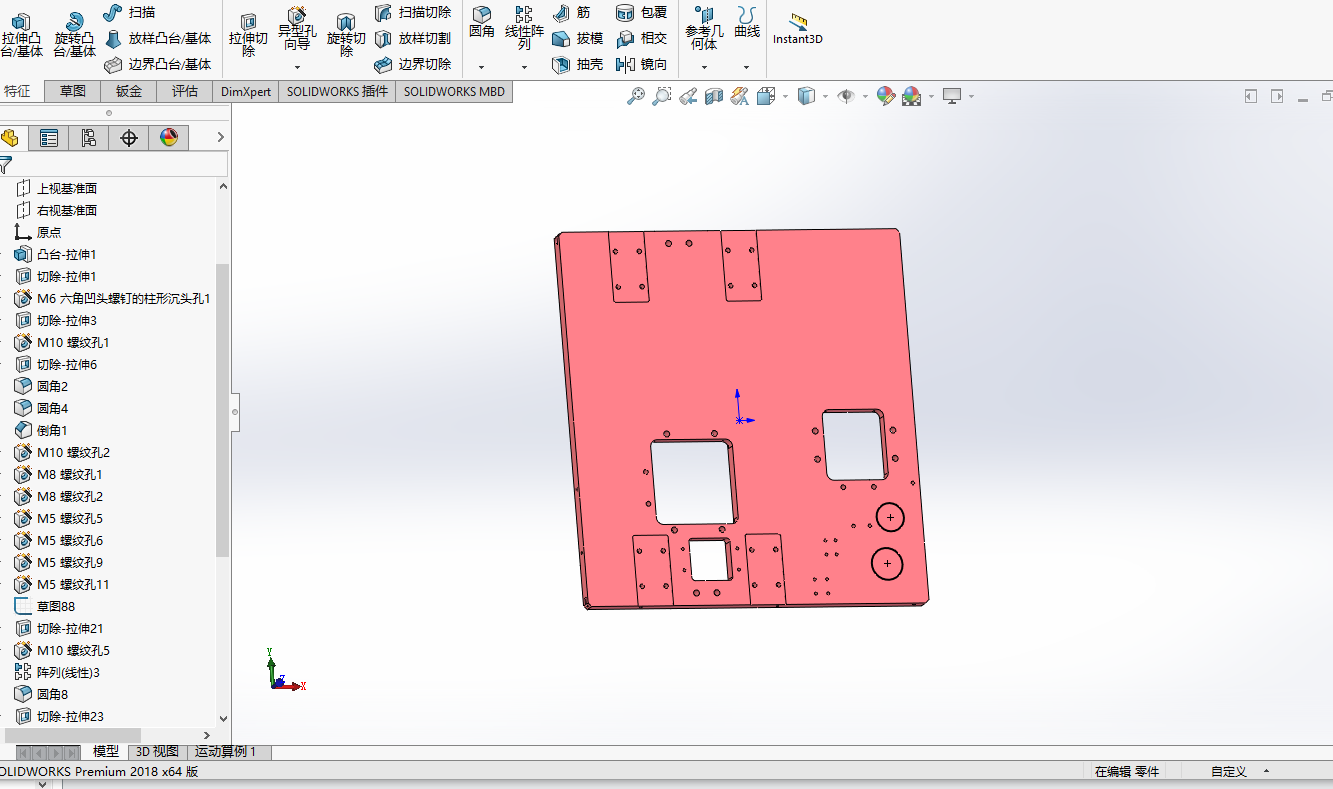This screenshot has width=1333, height=789.
Task: Click the Zoom to Fit magnifier icon
Action: pyautogui.click(x=635, y=96)
